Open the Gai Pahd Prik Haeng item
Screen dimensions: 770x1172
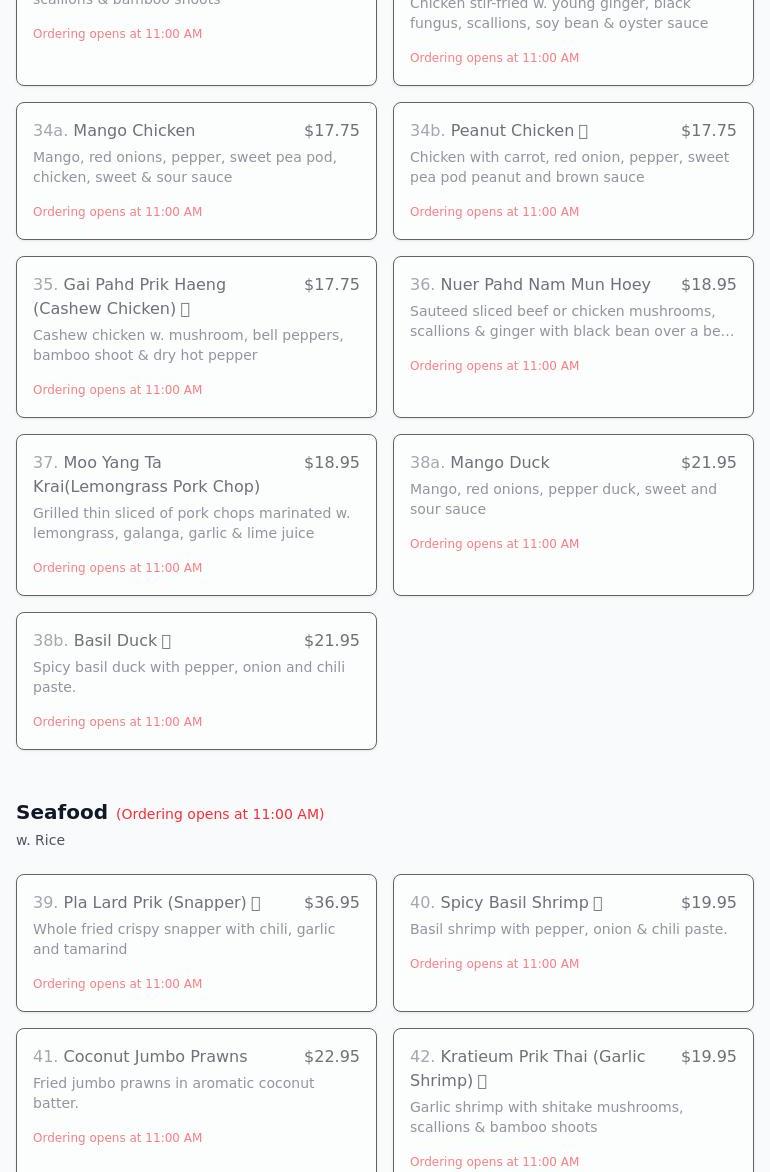(x=197, y=337)
